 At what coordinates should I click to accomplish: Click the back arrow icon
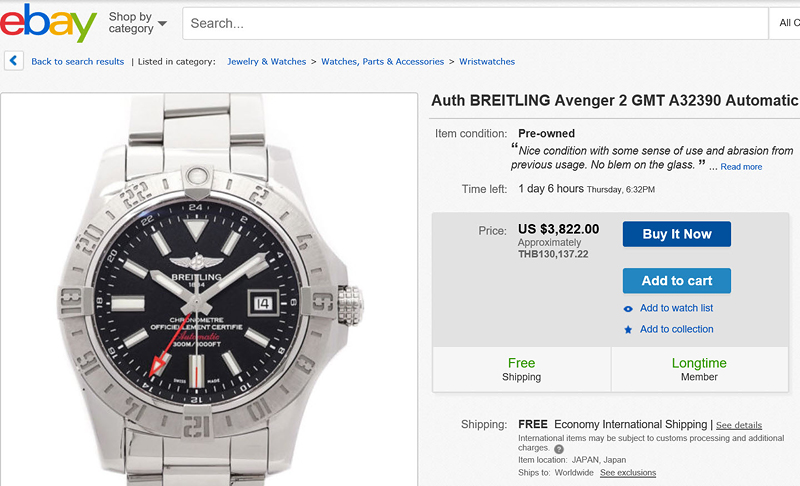pos(14,61)
